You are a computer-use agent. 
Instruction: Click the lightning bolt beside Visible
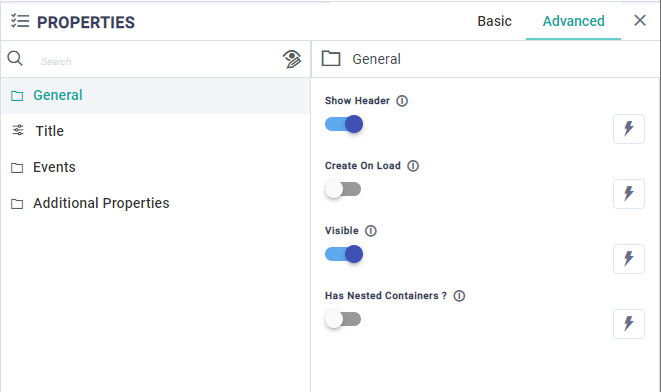[x=629, y=258]
